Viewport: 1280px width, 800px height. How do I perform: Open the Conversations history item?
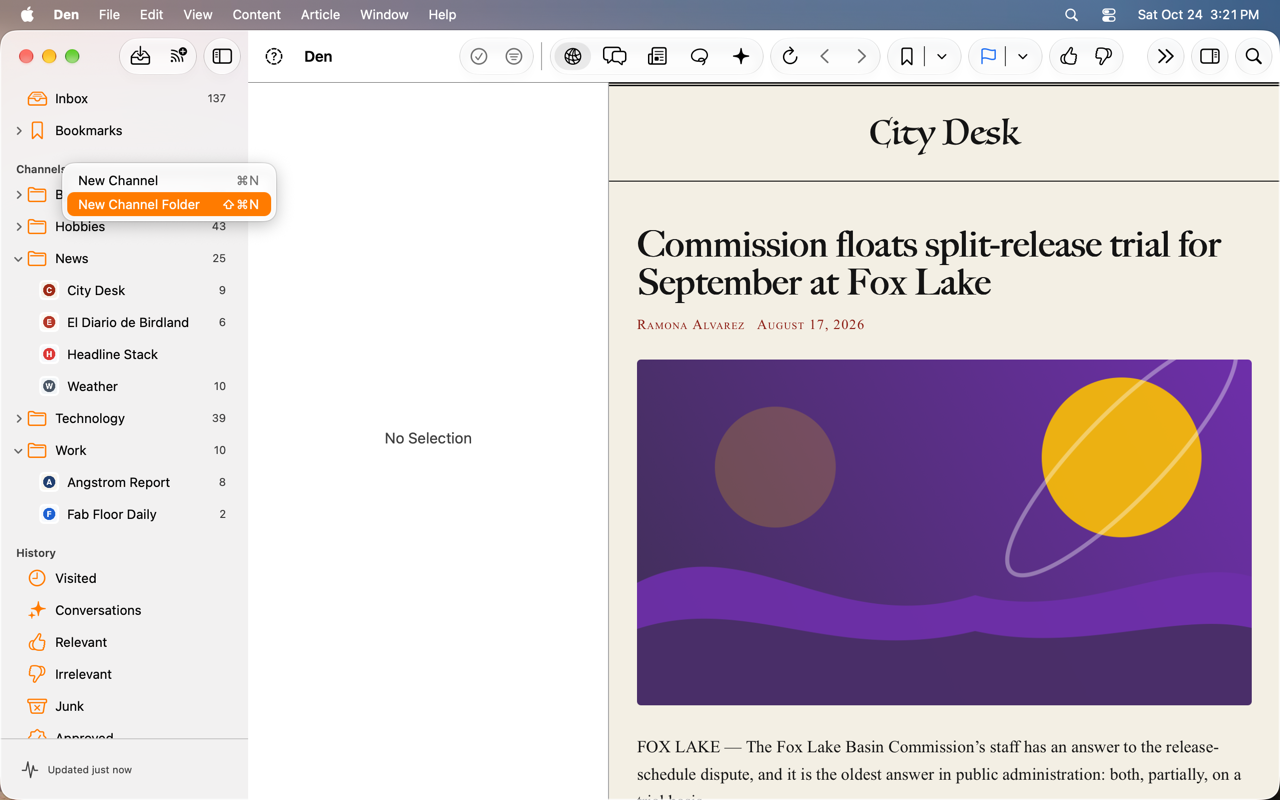[124, 610]
